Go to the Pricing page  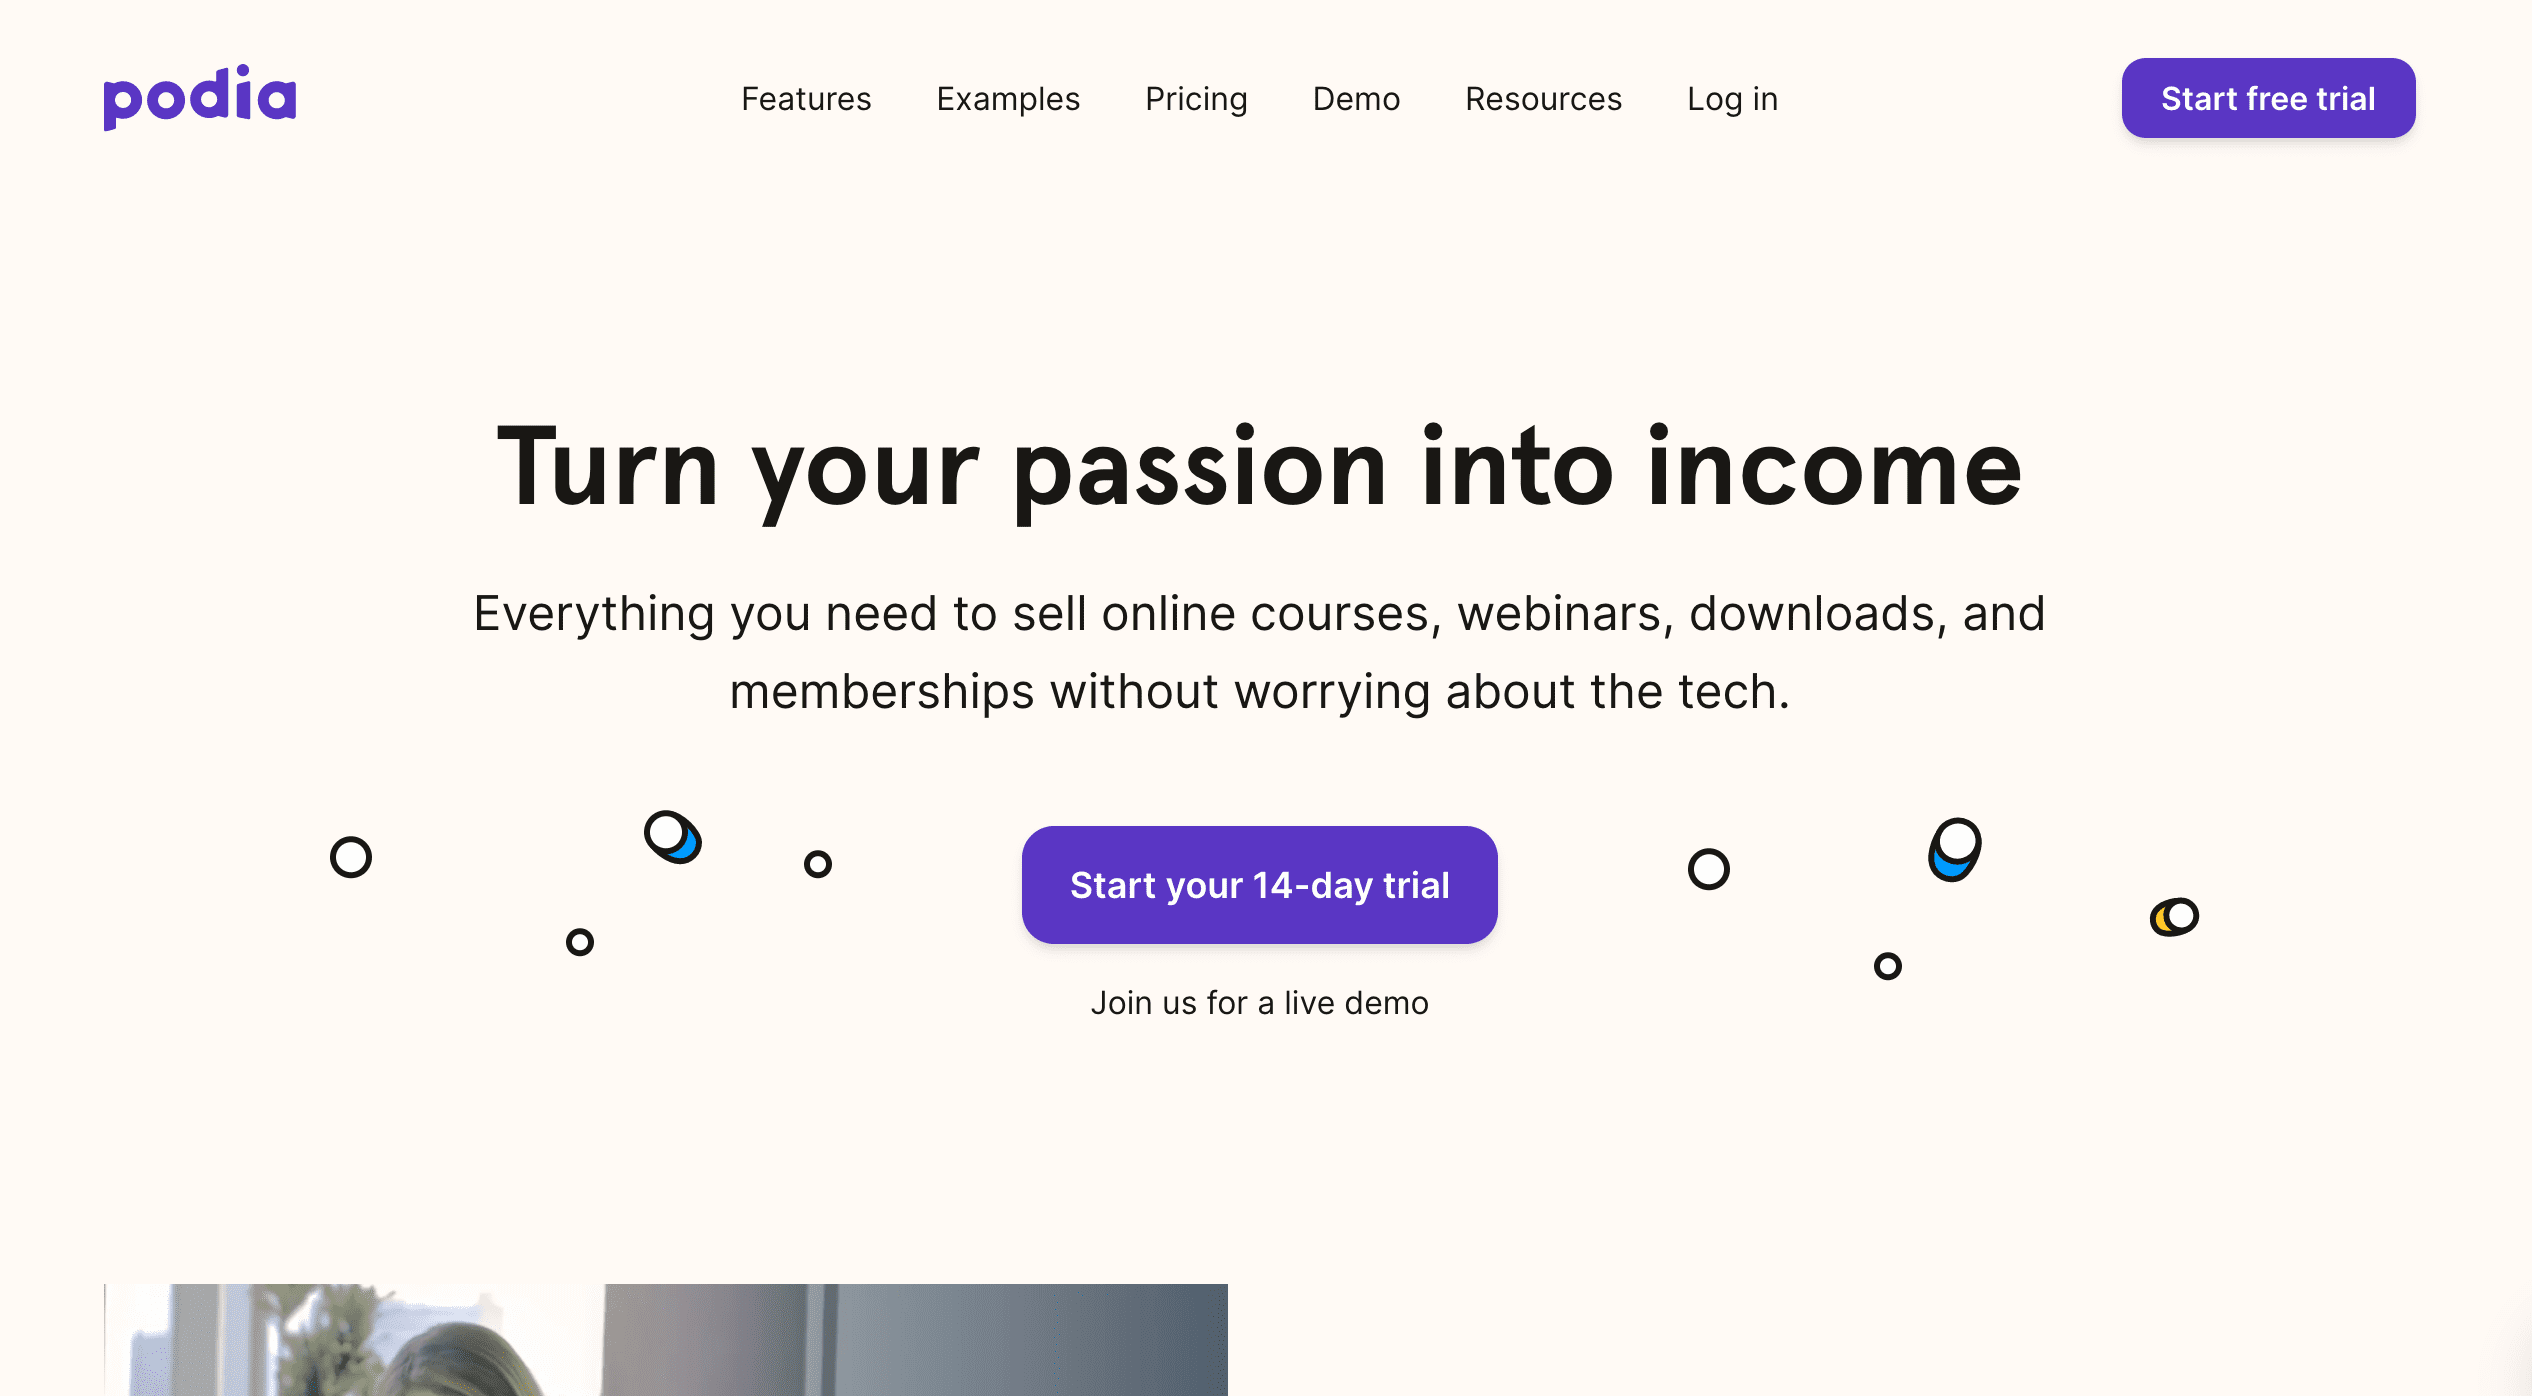[x=1196, y=99]
